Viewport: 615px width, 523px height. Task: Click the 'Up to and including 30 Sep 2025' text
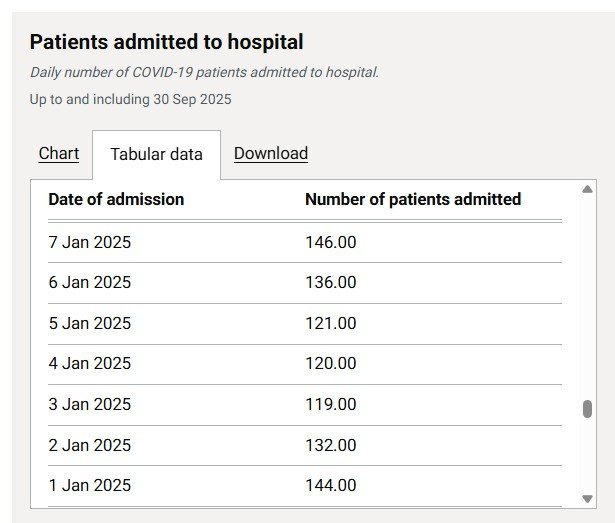(x=130, y=99)
